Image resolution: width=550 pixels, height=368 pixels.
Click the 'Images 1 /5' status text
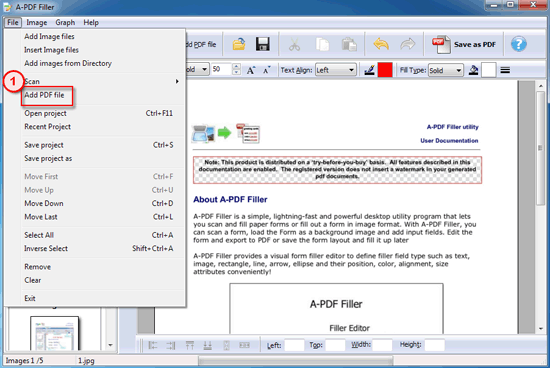point(24,361)
